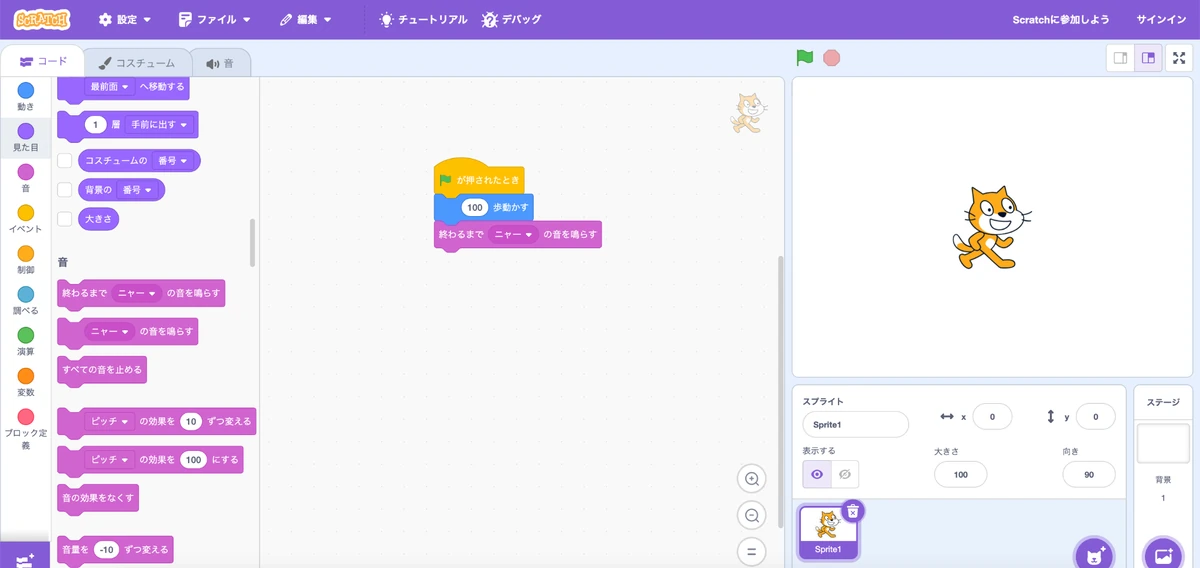Open the choose a backdrop button
The image size is (1200, 568).
(x=1162, y=553)
